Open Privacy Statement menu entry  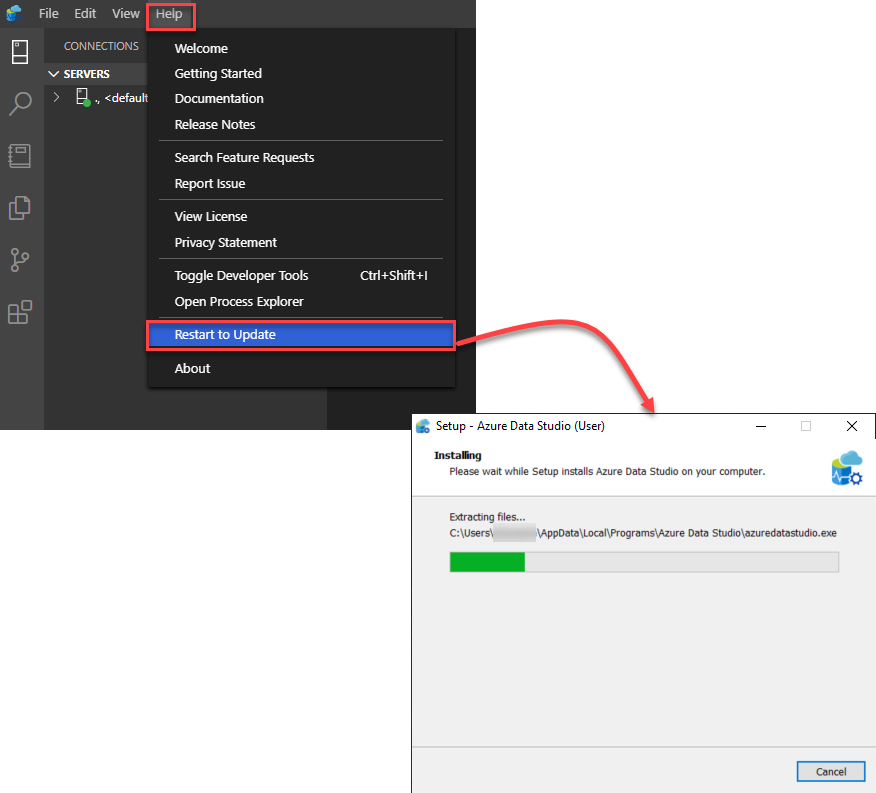point(301,243)
